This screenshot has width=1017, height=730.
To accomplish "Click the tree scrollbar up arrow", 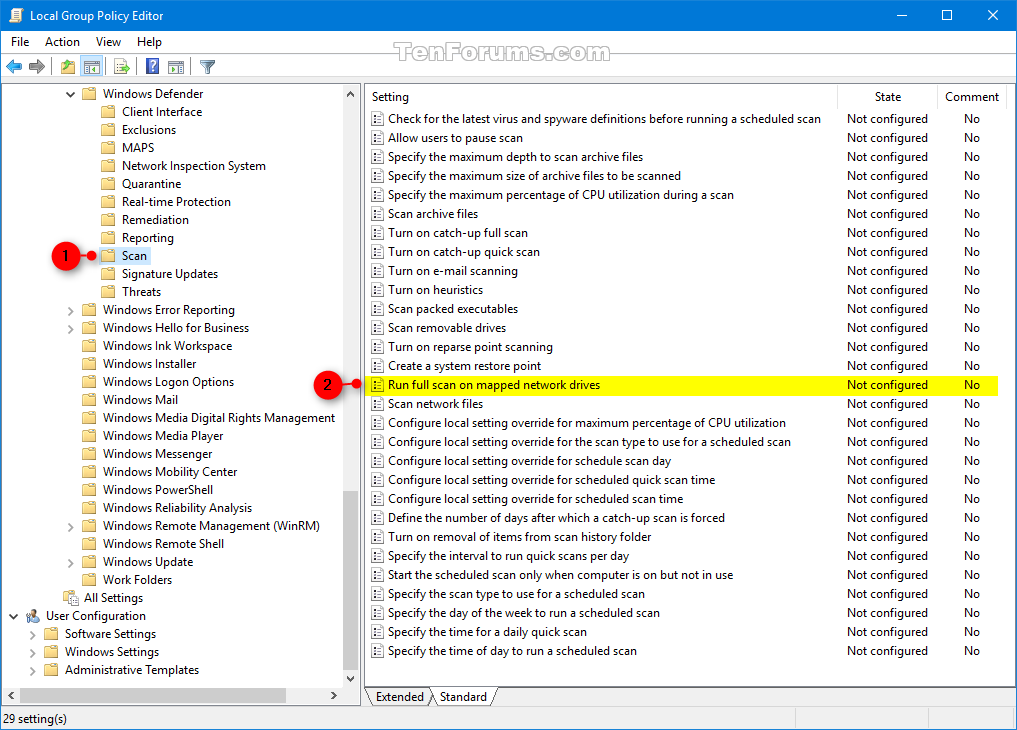I will (350, 94).
